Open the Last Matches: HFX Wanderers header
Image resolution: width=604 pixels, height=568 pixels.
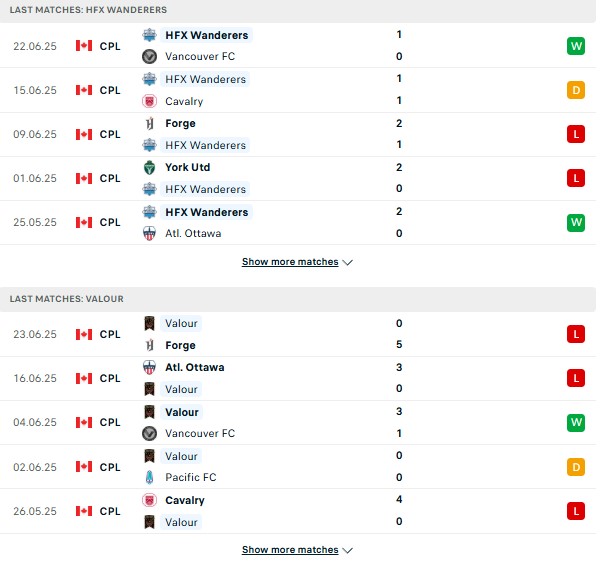(x=88, y=10)
